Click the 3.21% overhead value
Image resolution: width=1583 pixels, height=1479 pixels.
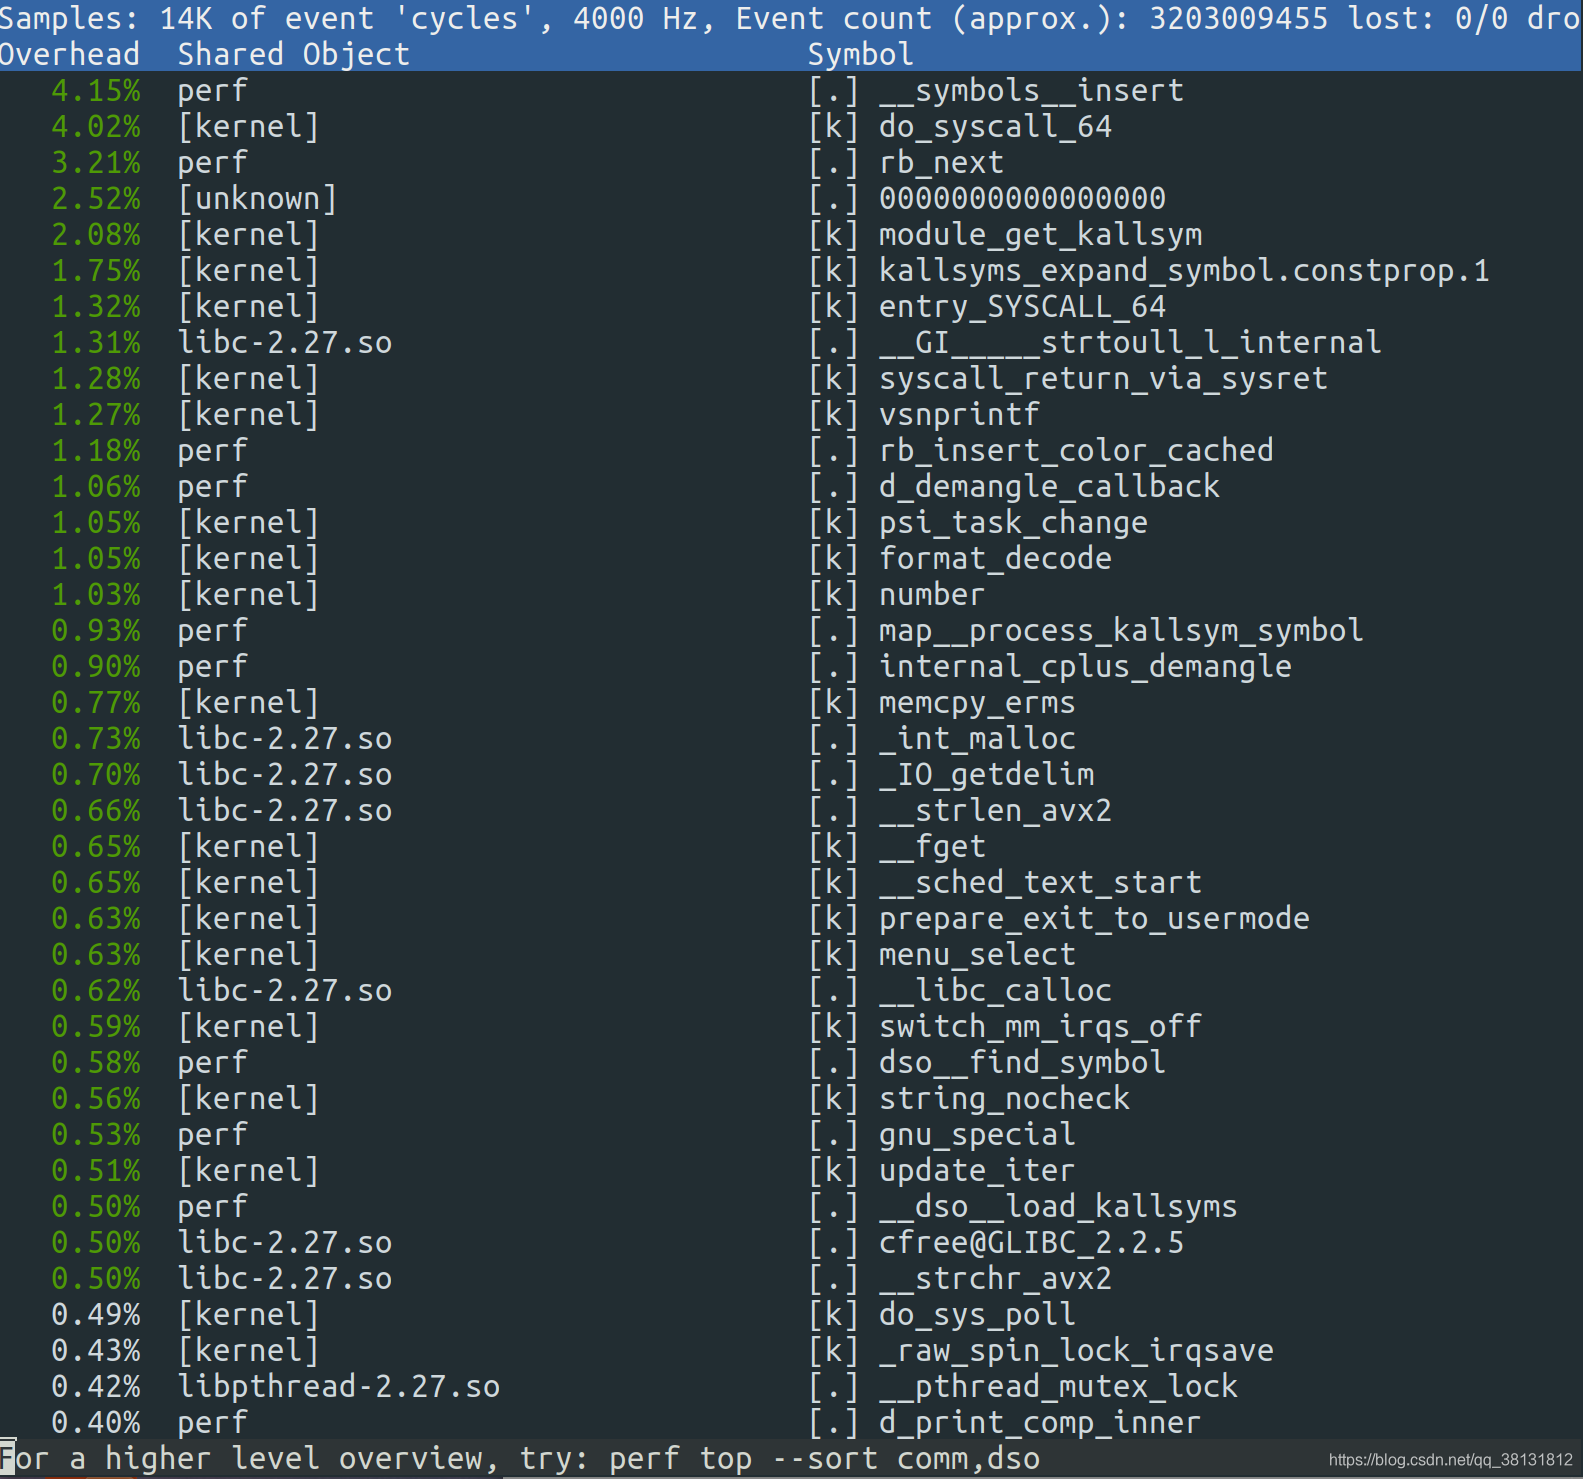96,162
